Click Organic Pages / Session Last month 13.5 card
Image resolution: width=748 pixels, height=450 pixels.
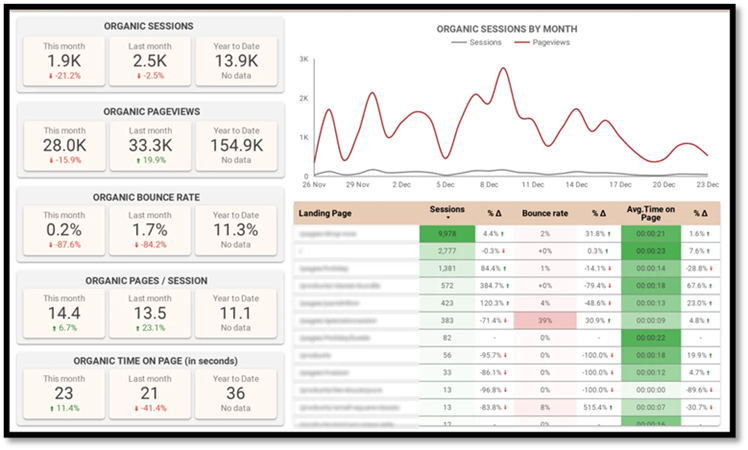point(150,312)
